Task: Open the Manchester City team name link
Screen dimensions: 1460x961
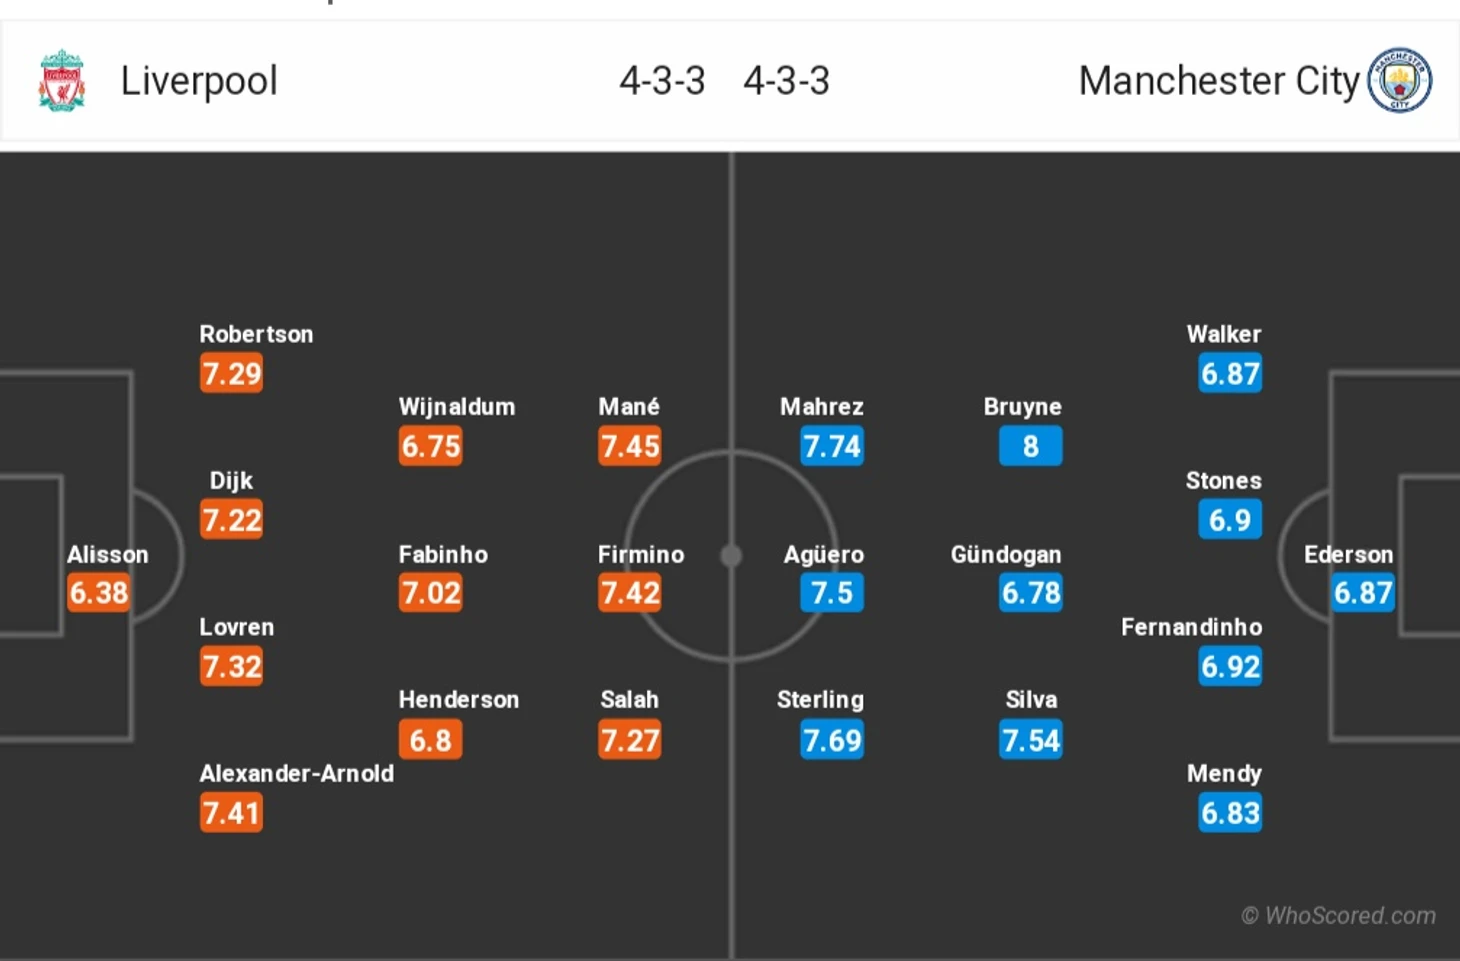Action: click(x=1219, y=81)
